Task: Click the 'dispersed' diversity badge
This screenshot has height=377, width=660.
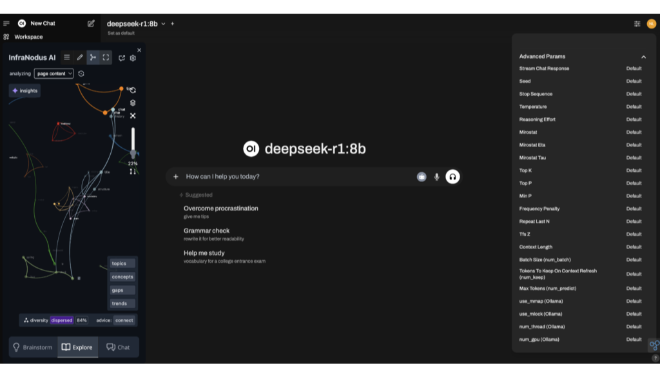Action: (x=61, y=320)
